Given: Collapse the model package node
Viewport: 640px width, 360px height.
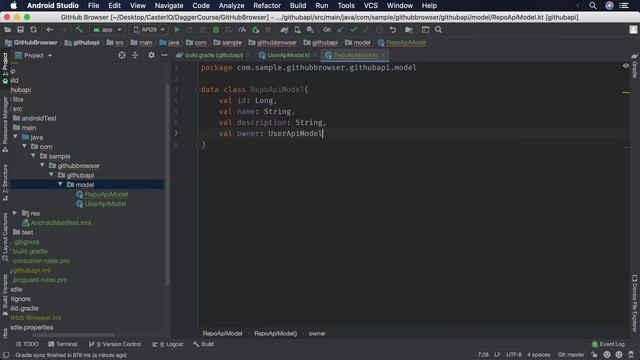Looking at the screenshot, I should coord(60,184).
